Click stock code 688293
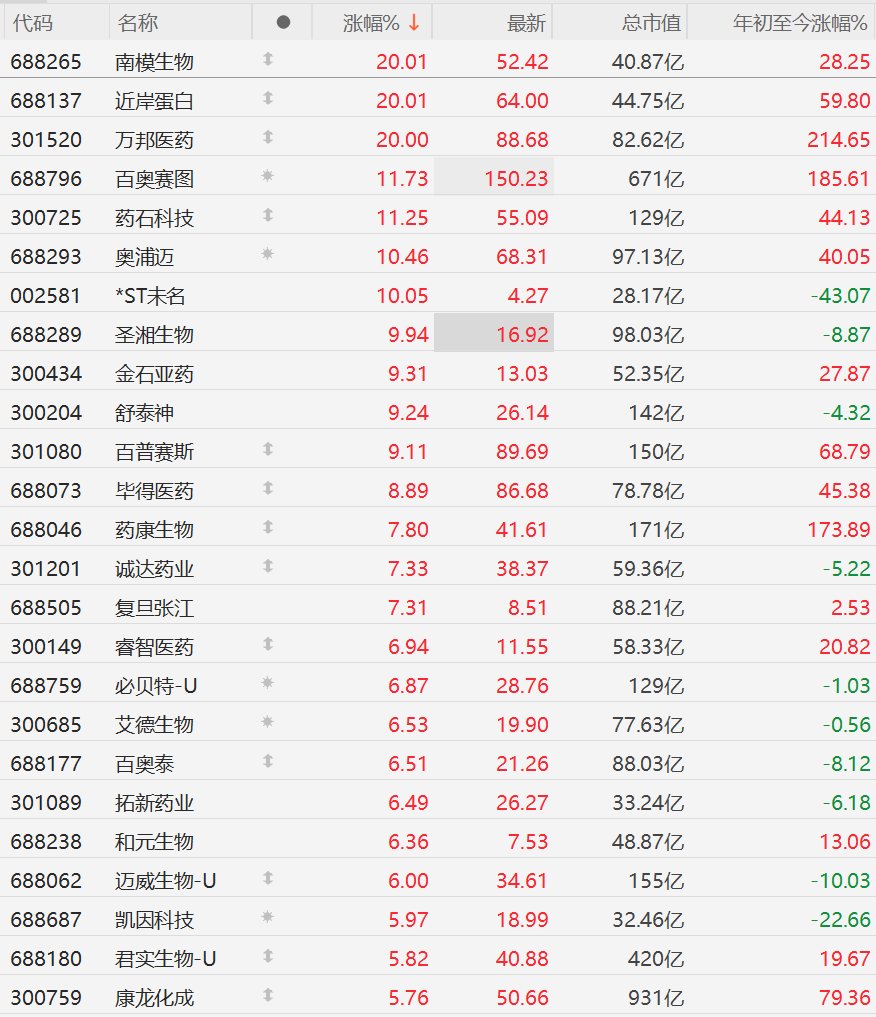 tap(46, 257)
